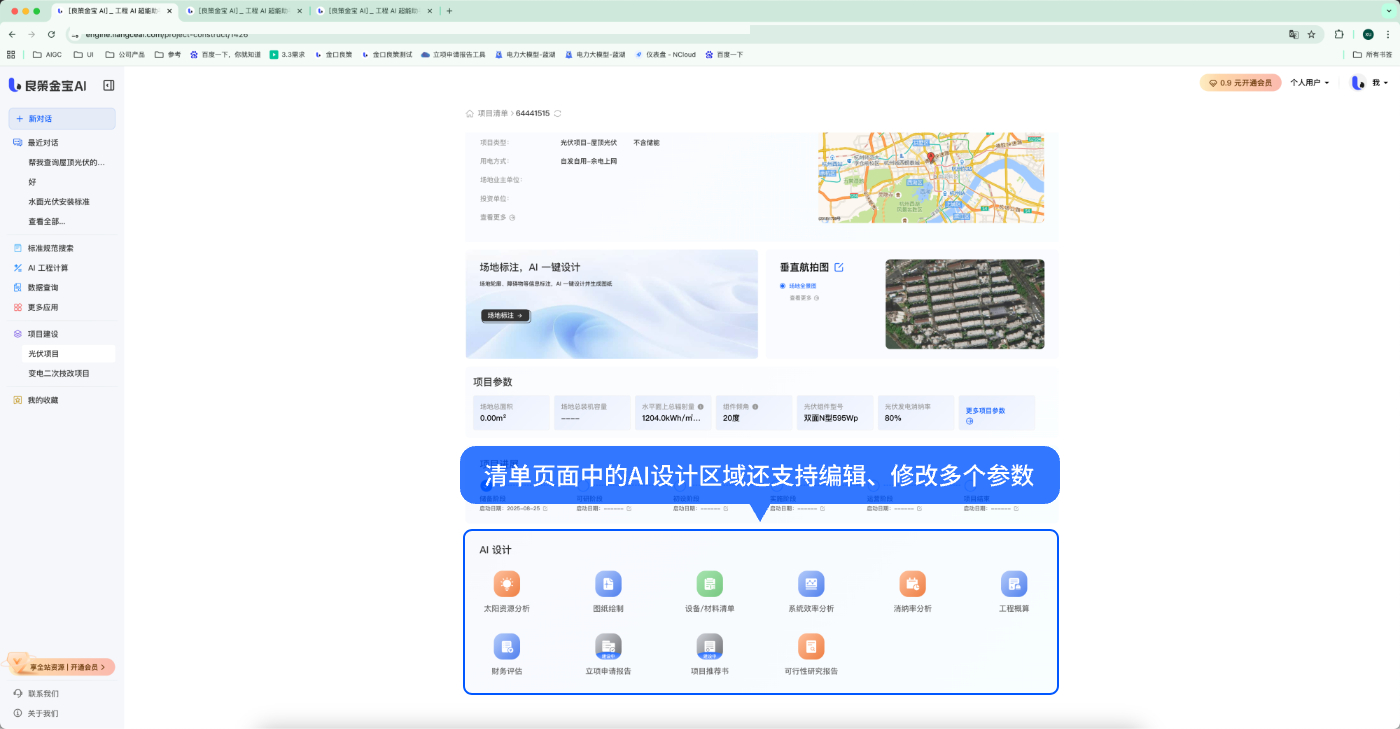Open the 百度一下,你就知道 bookmark
The image size is (1400, 729).
[226, 54]
